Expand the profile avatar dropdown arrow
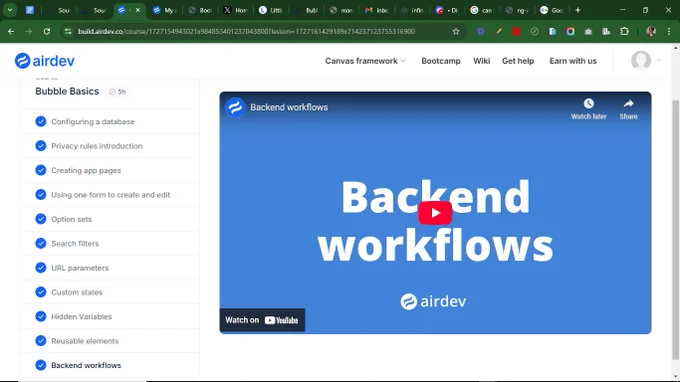This screenshot has width=680, height=382. point(659,61)
